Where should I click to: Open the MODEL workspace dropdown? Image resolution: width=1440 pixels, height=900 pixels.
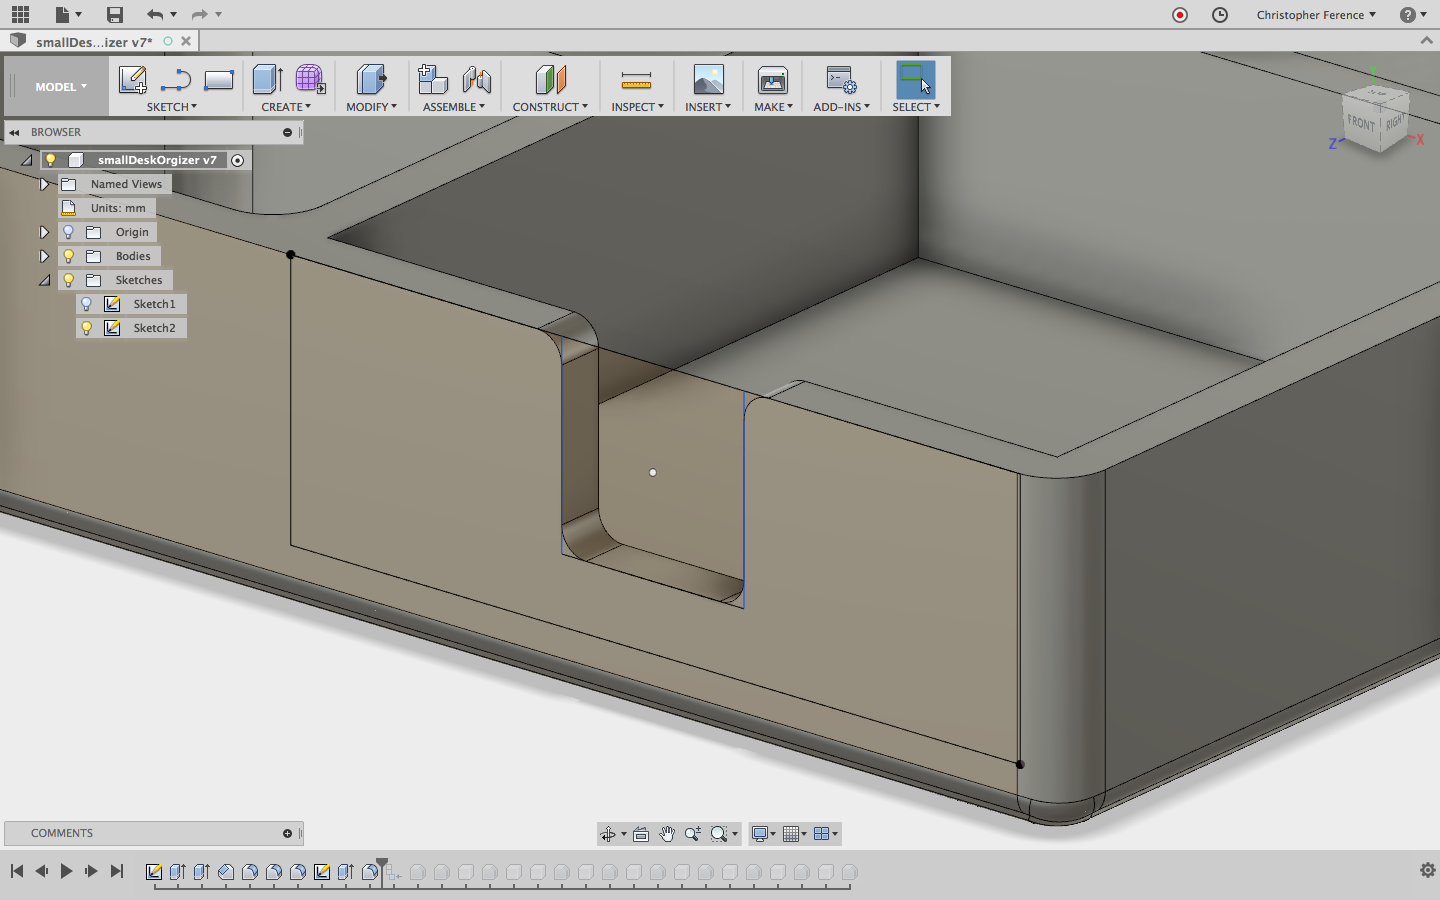pyautogui.click(x=61, y=87)
